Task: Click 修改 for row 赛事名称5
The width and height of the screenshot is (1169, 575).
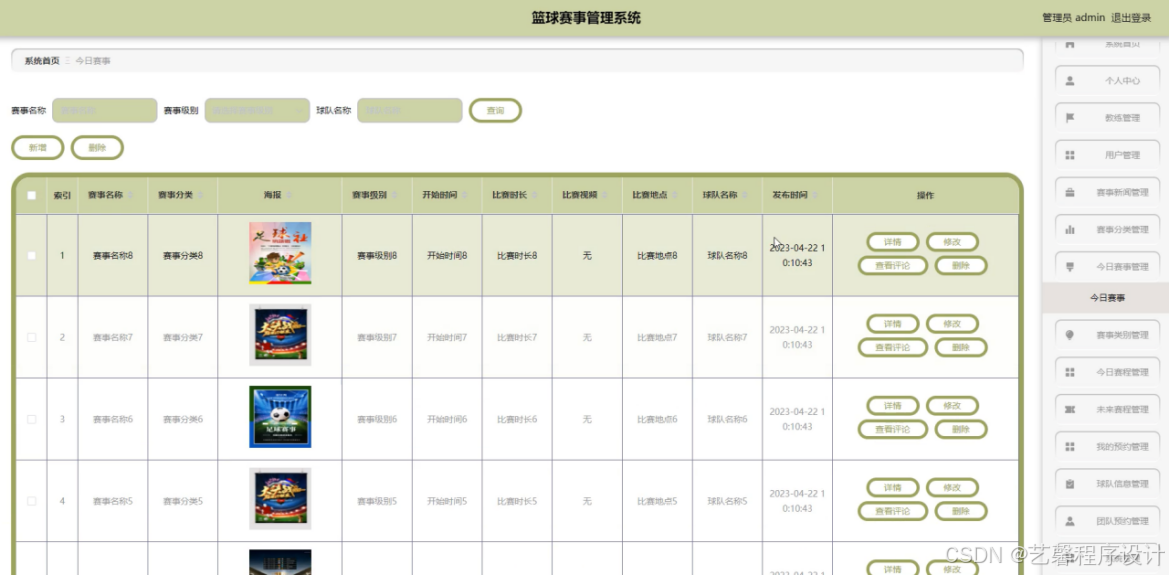Action: 952,488
